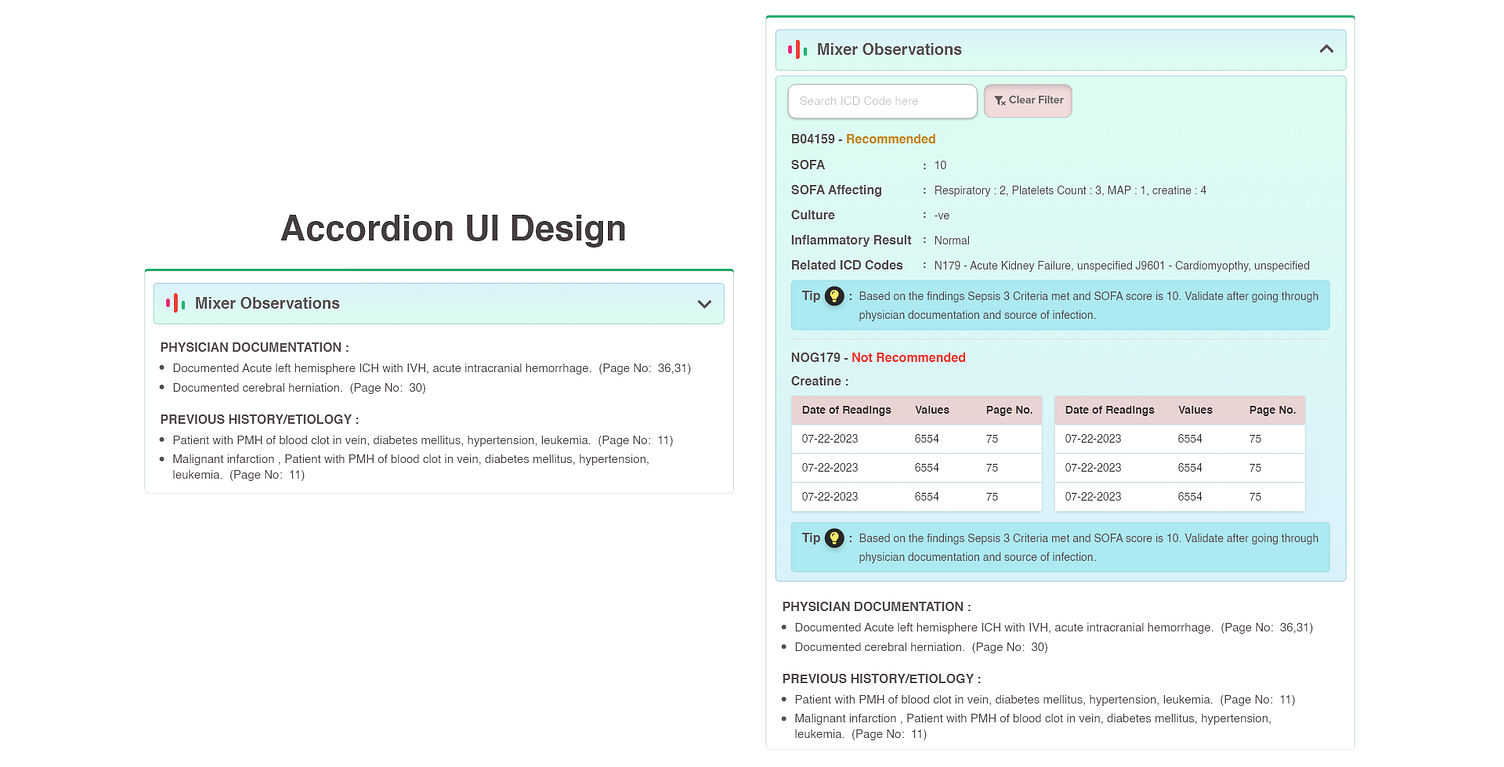Image resolution: width=1504 pixels, height=767 pixels.
Task: Click the red Not Recommended label beside NOG179
Action: tap(910, 357)
